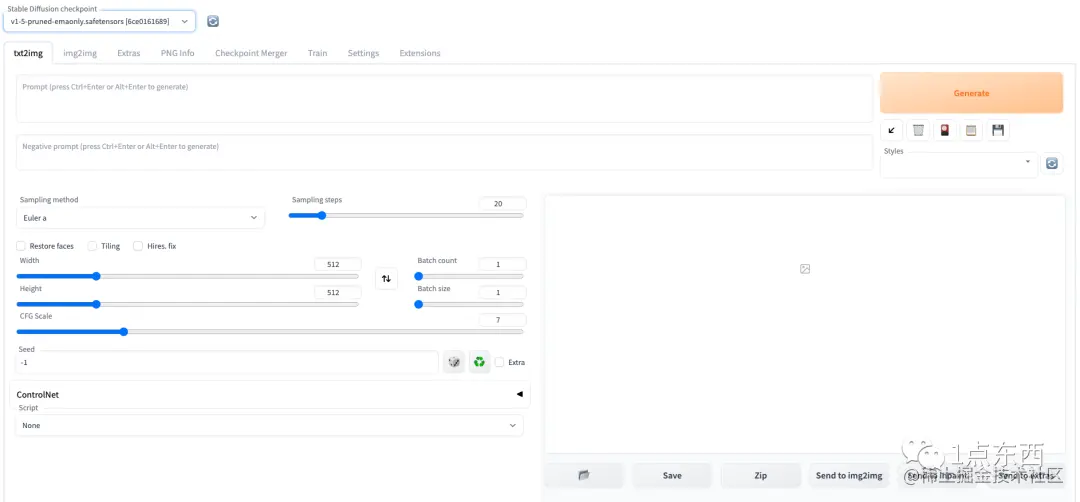Open the PNG Info tab
This screenshot has height=502, width=1080.
pyautogui.click(x=178, y=53)
